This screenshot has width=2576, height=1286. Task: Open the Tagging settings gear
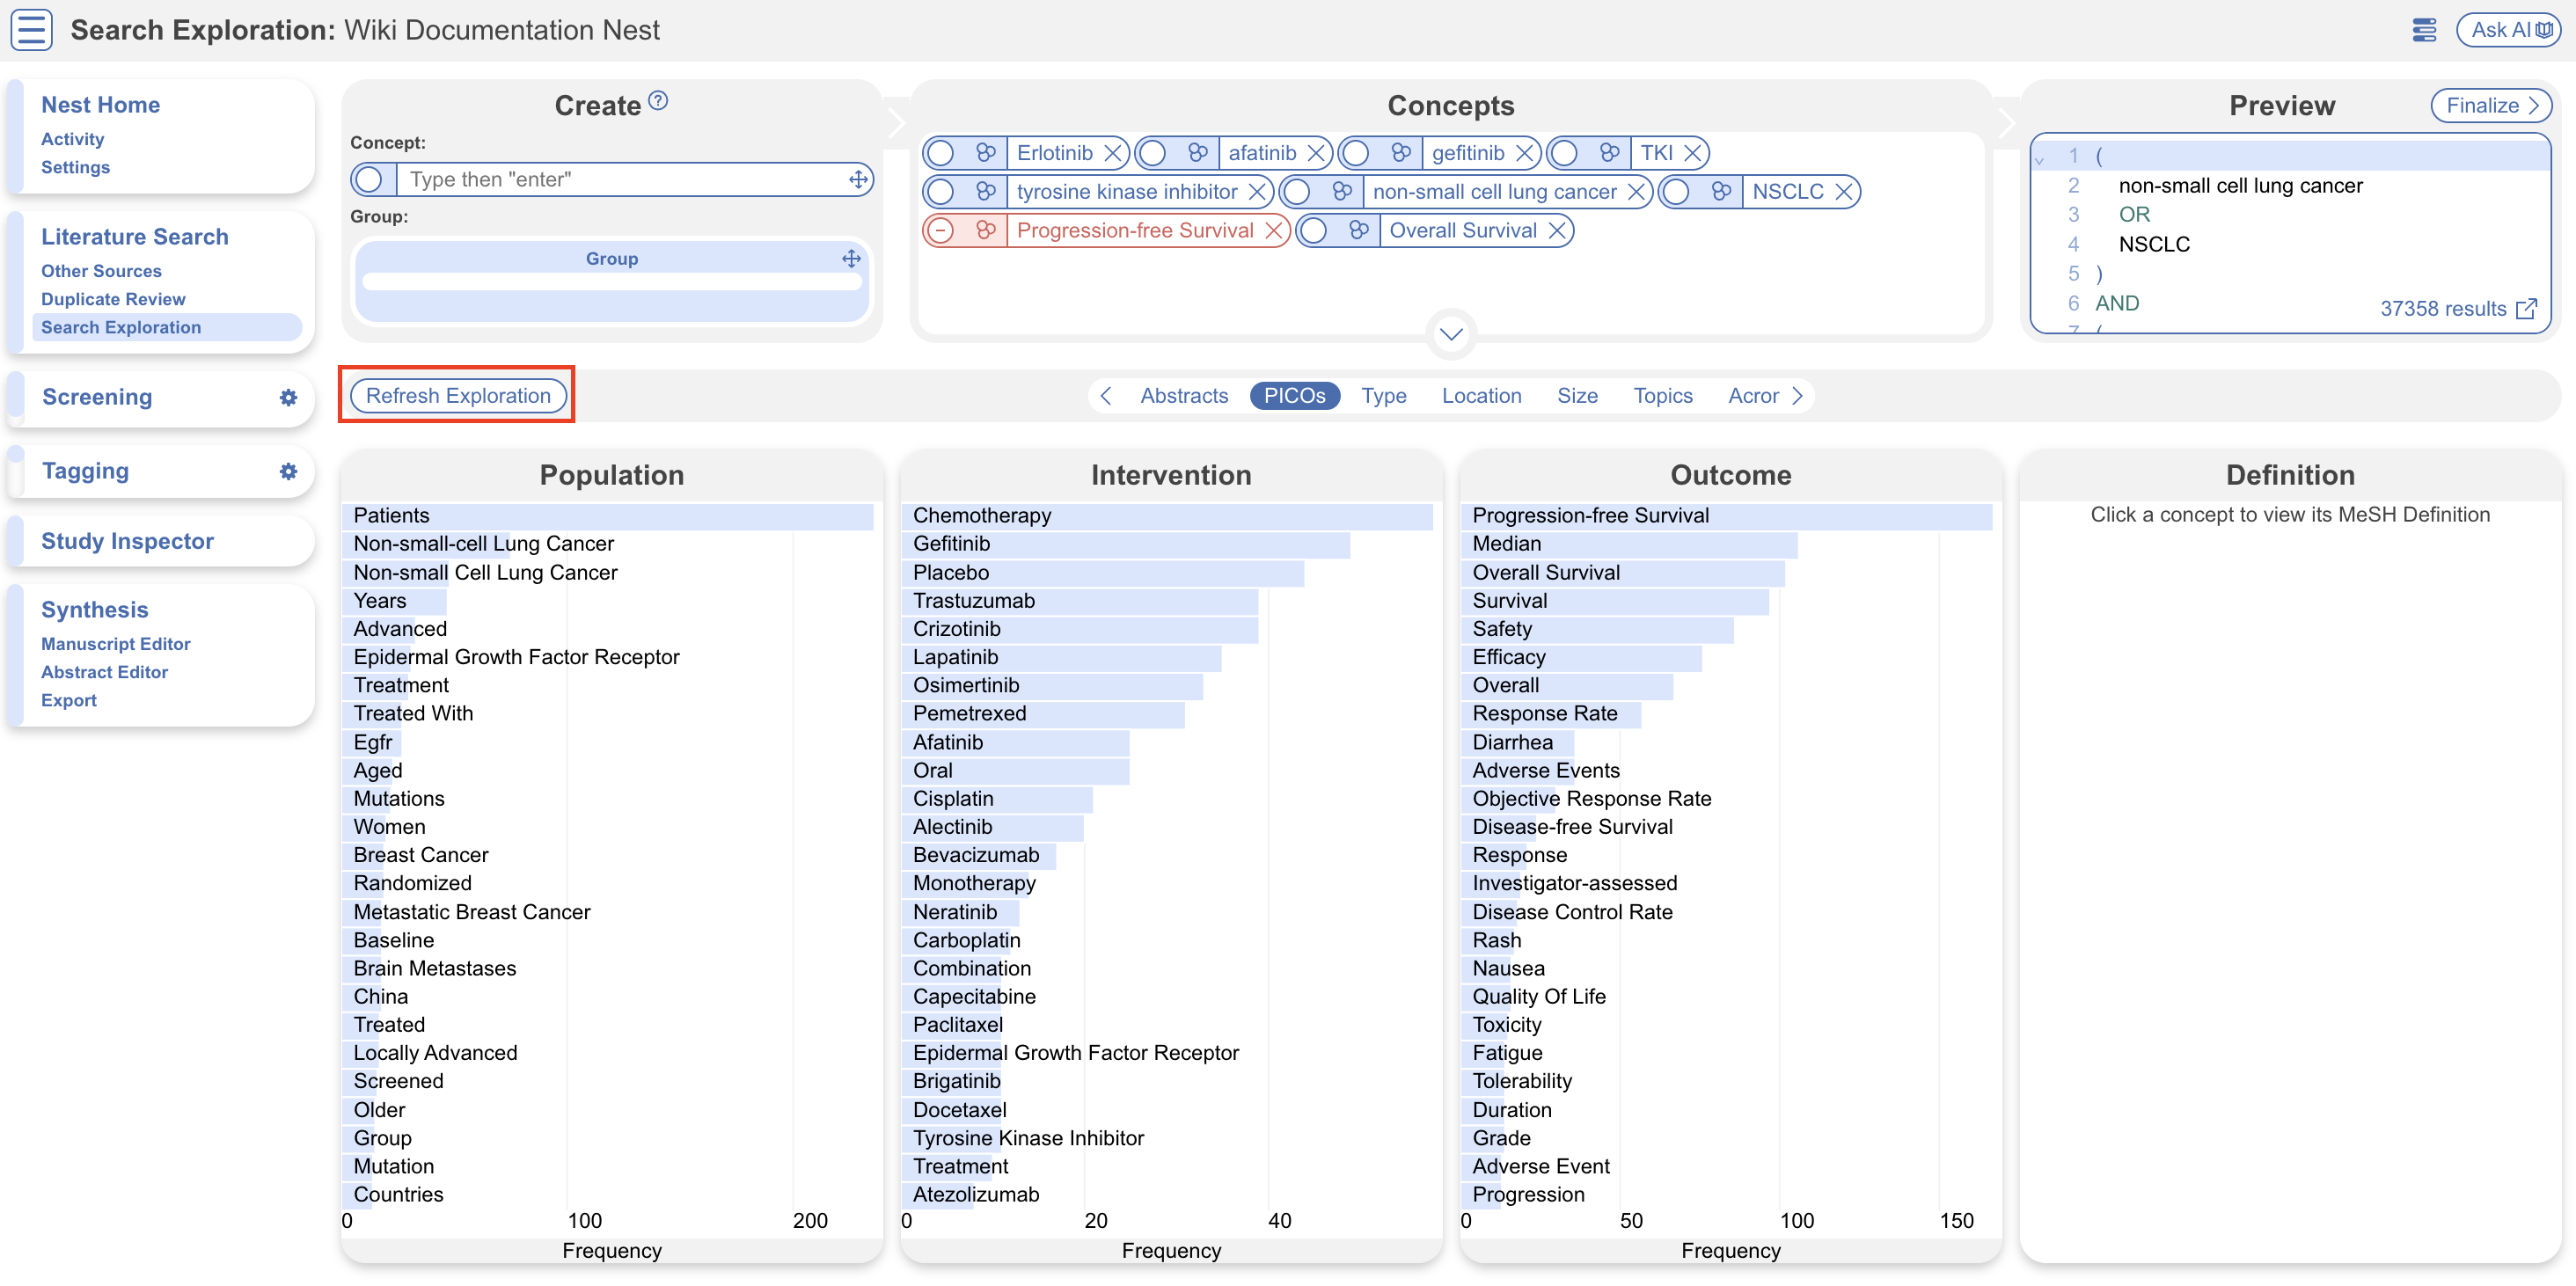click(x=288, y=471)
